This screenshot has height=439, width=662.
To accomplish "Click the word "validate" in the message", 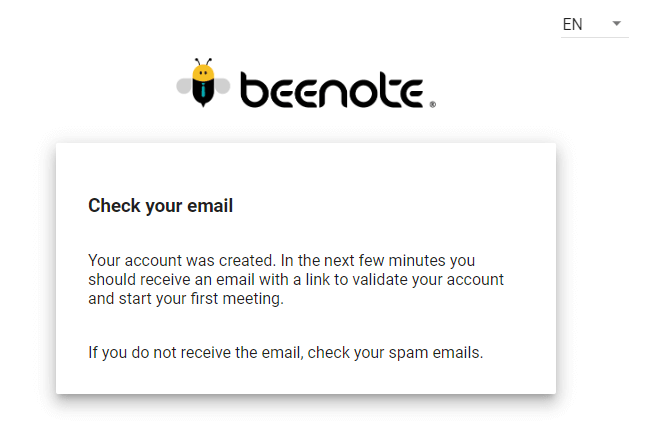I will click(380, 279).
